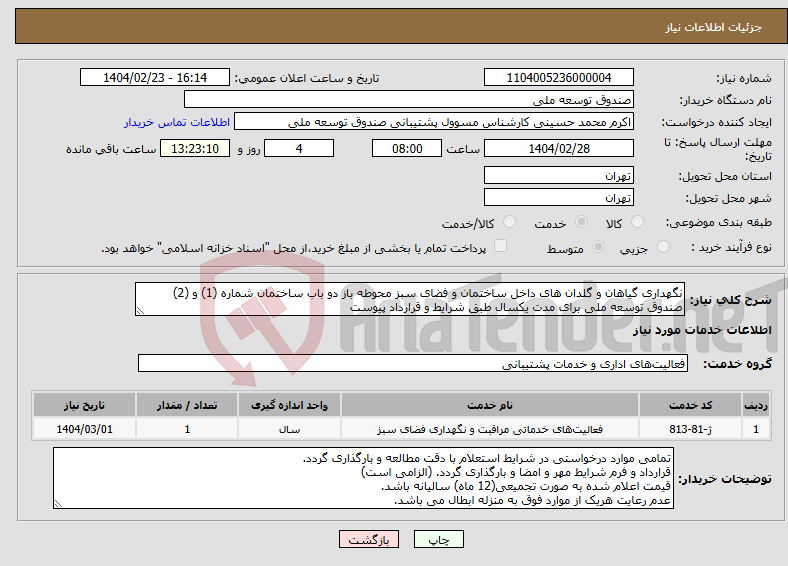Select the کالا radio button
Viewport: 788px width, 566px height.
tap(637, 222)
